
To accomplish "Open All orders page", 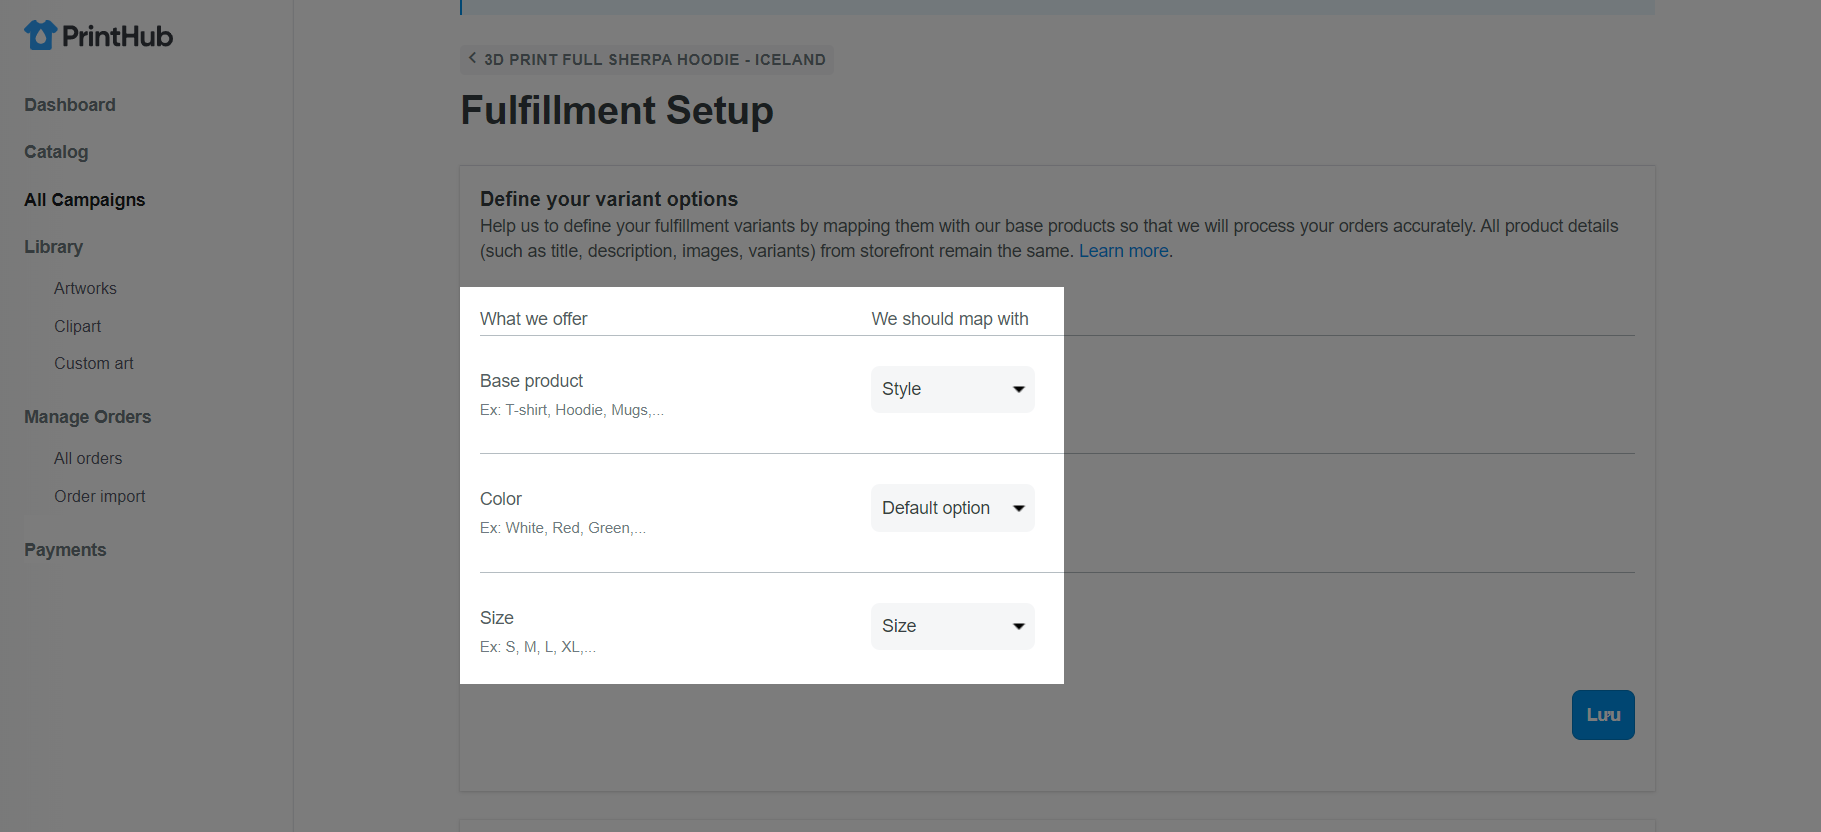I will point(88,458).
